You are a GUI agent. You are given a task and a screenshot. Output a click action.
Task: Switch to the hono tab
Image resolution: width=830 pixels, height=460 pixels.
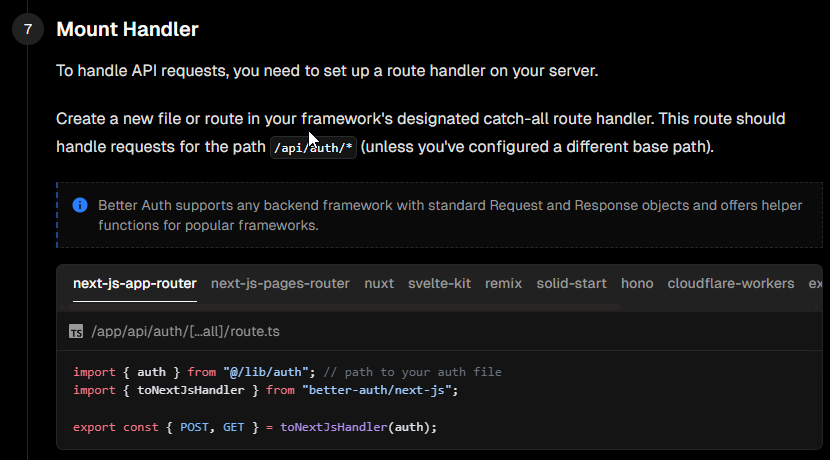click(x=637, y=283)
